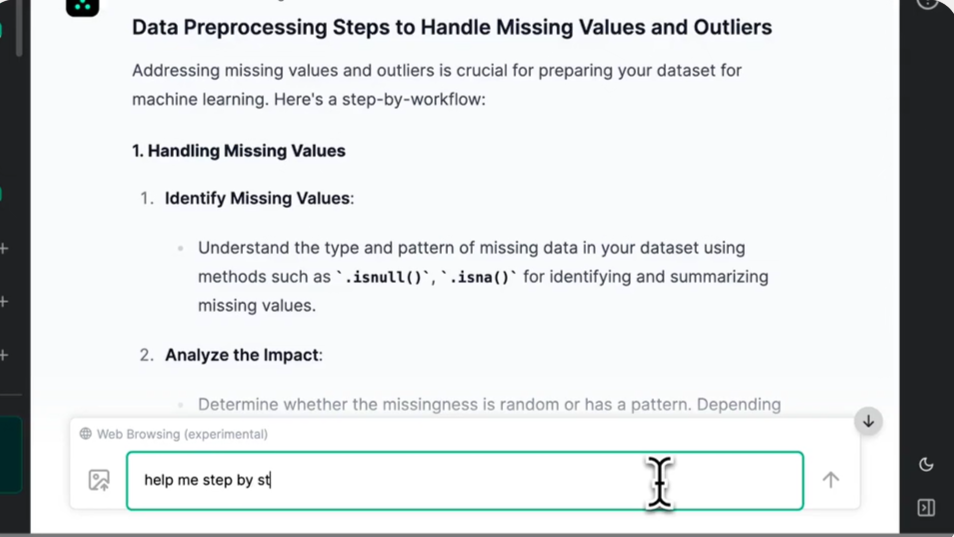The width and height of the screenshot is (954, 537).
Task: Click the top plus icon in left sidebar
Action: 4,248
